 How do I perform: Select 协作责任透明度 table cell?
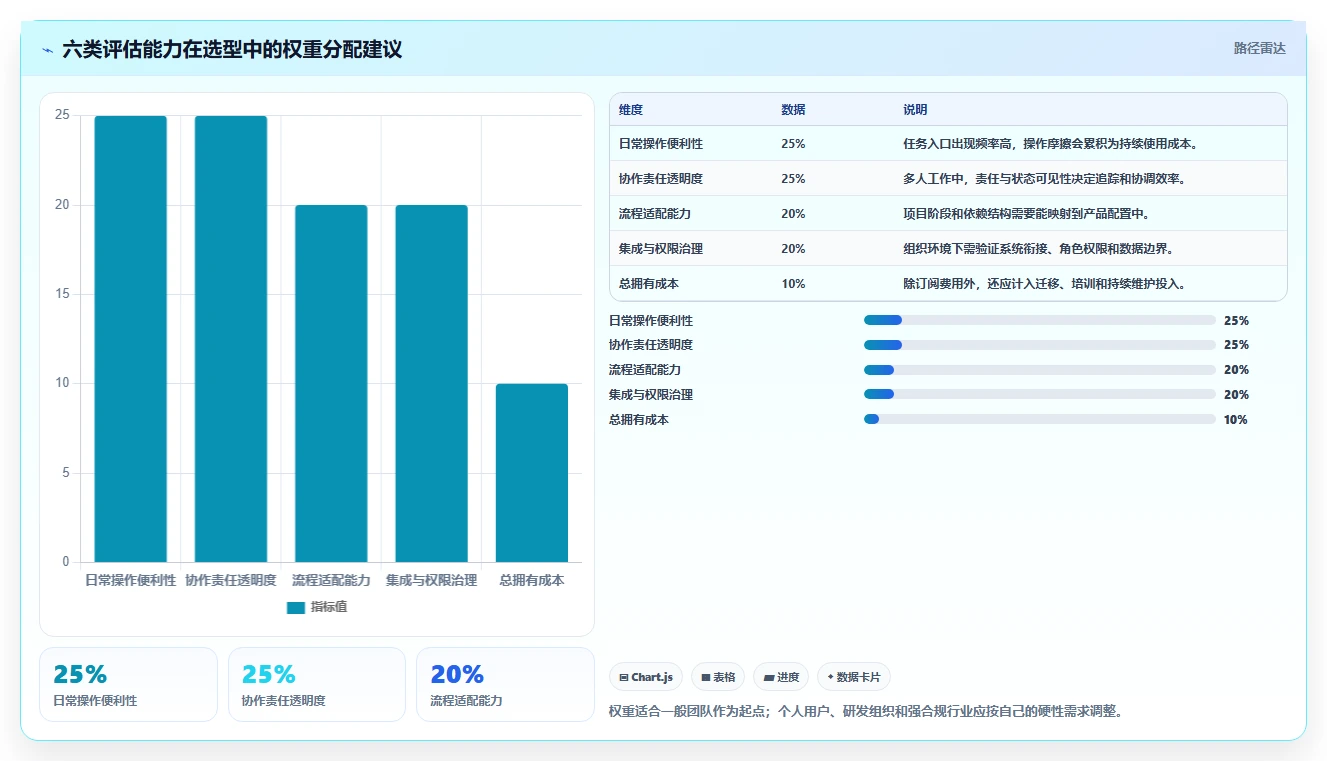pos(661,179)
